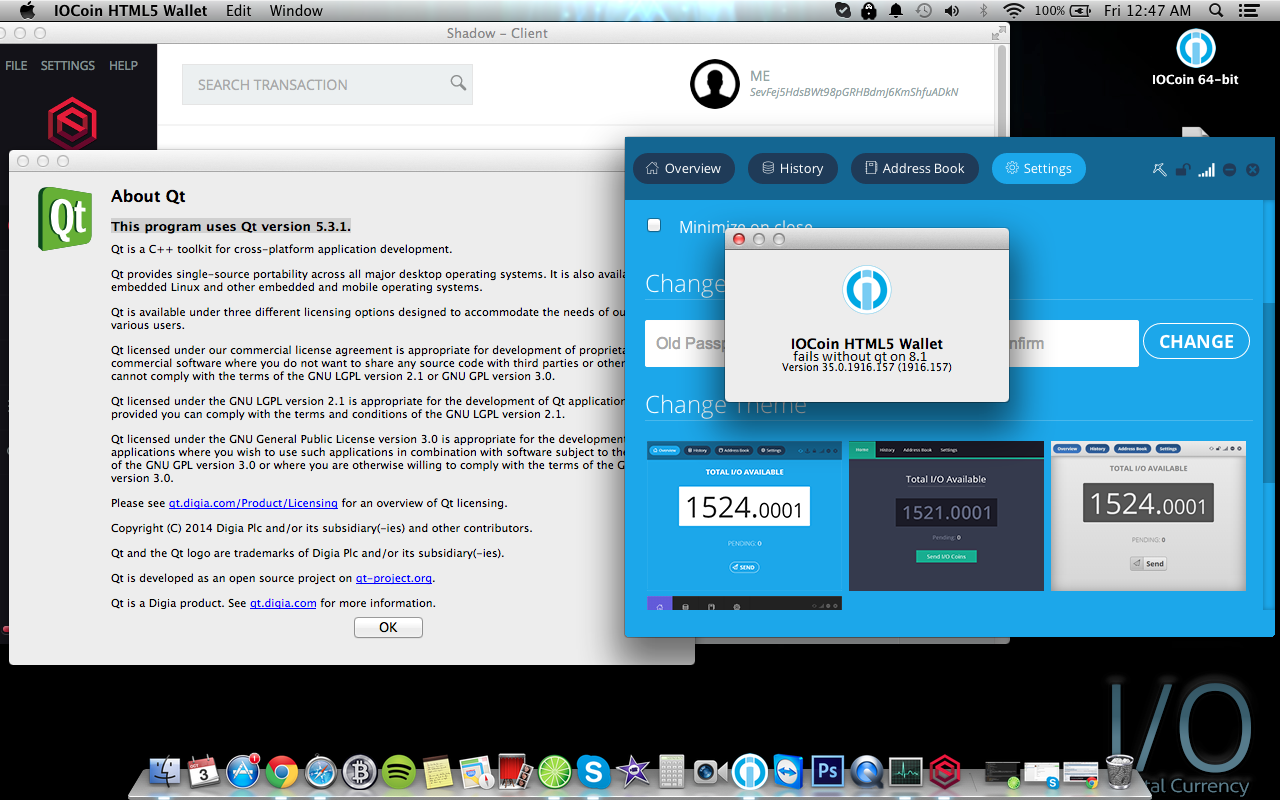Click the pickaxe staking icon in the wallet
This screenshot has height=800, width=1280.
[x=1160, y=169]
